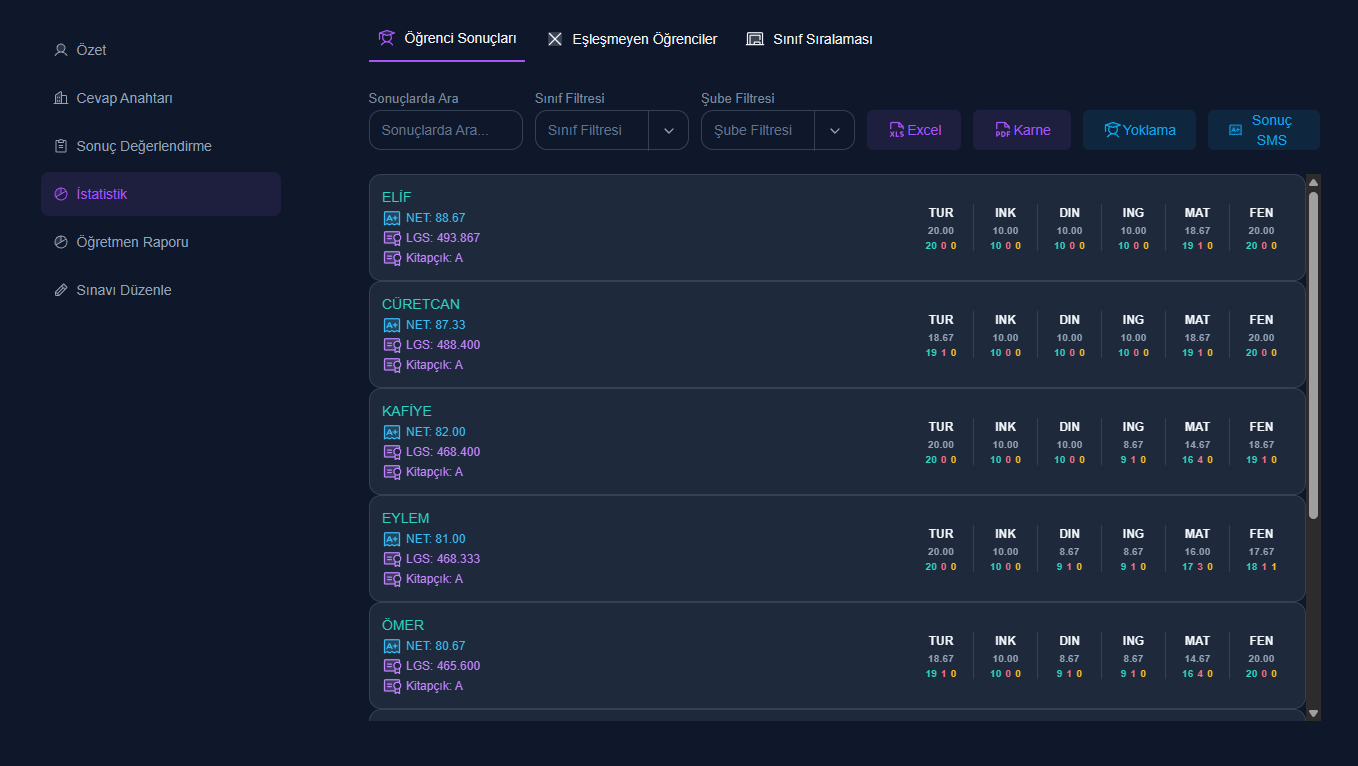Open Yoklama attendance button
The height and width of the screenshot is (766, 1358).
pos(1139,130)
